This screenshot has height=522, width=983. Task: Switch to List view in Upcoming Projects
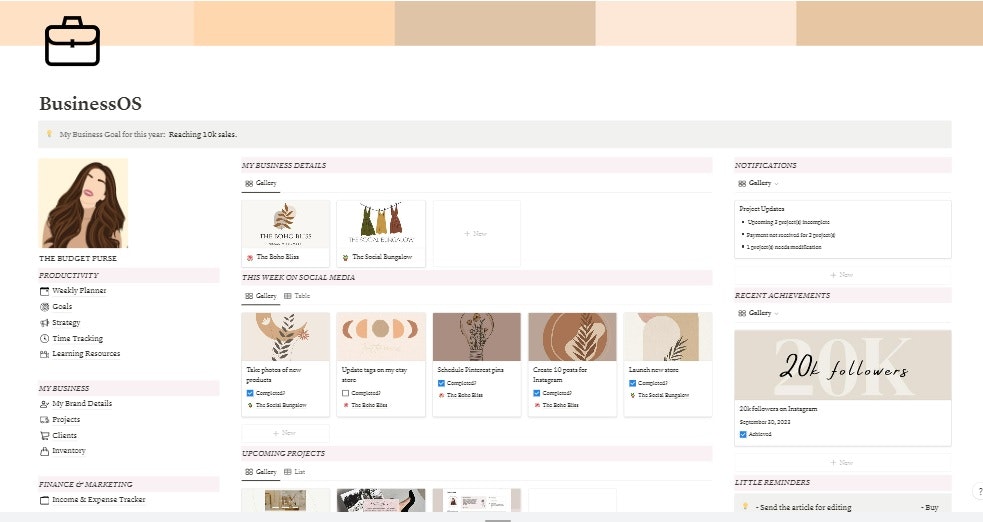click(295, 472)
